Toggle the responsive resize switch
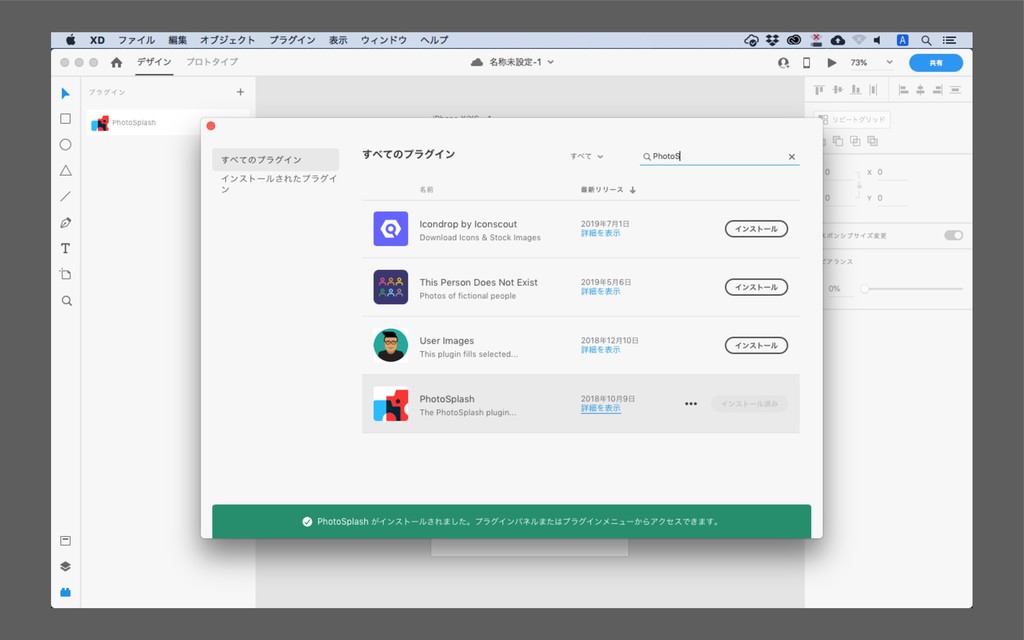Screen dimensions: 1024x640 953,235
